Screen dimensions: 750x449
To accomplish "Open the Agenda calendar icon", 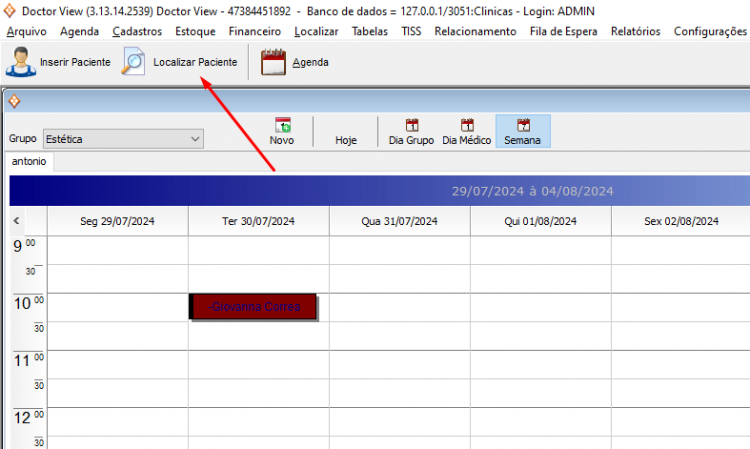I will click(x=273, y=62).
